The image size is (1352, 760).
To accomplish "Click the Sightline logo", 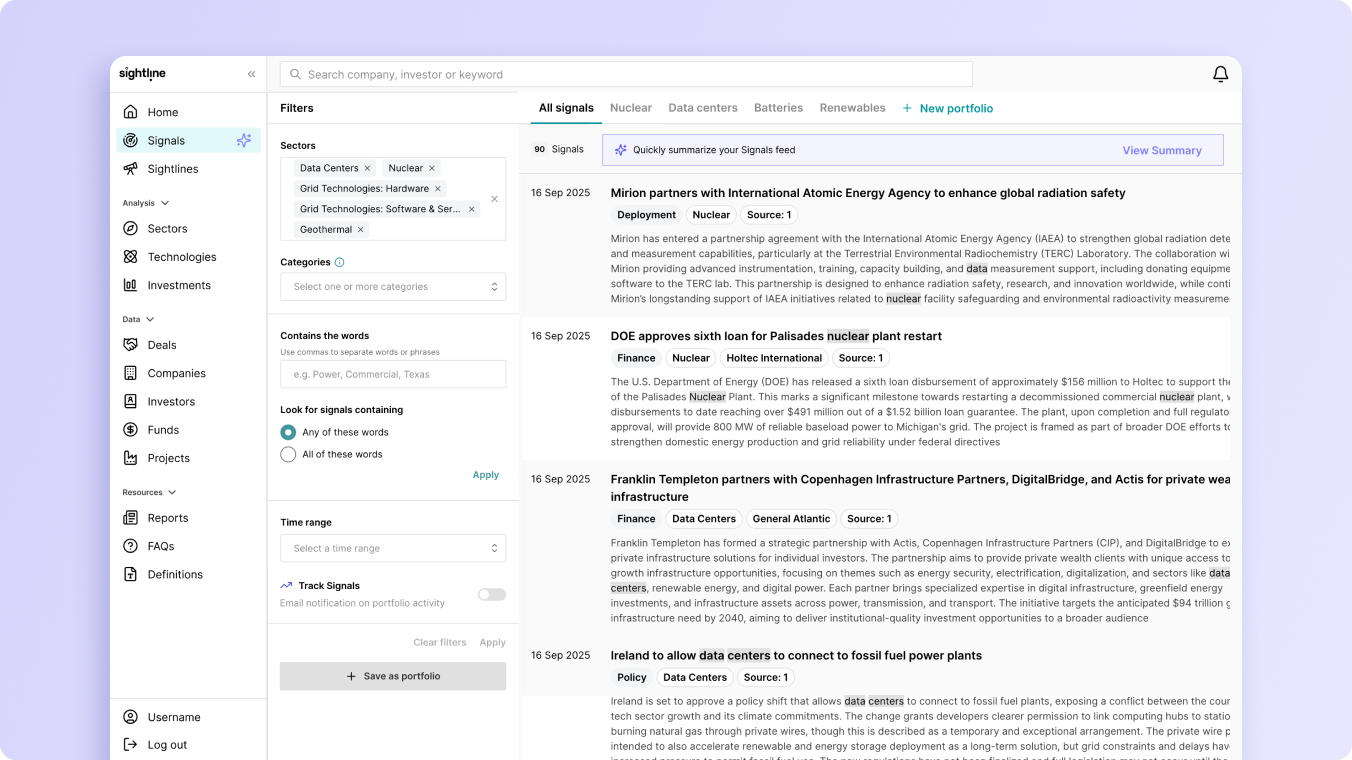I will click(x=143, y=74).
